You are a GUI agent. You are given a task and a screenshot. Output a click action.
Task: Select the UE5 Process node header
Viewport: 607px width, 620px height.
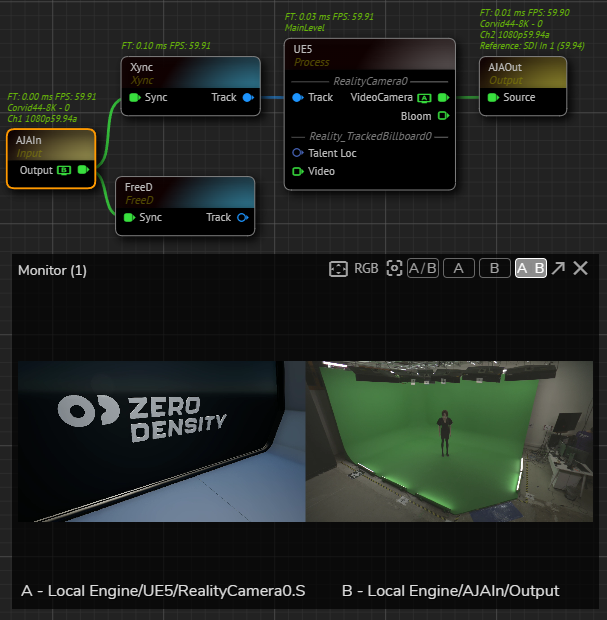(369, 55)
